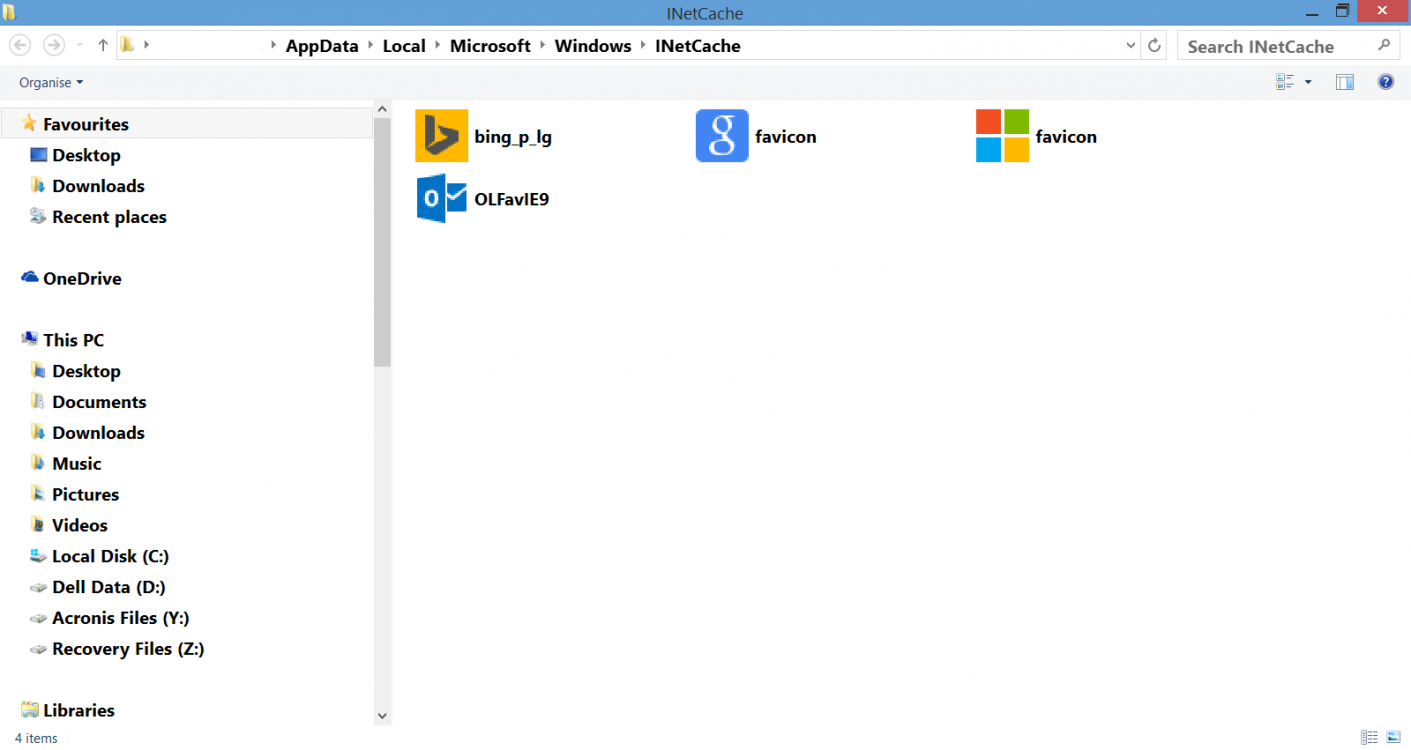The image size is (1411, 750).
Task: Navigate to Microsoft in the breadcrumb path
Action: point(490,45)
